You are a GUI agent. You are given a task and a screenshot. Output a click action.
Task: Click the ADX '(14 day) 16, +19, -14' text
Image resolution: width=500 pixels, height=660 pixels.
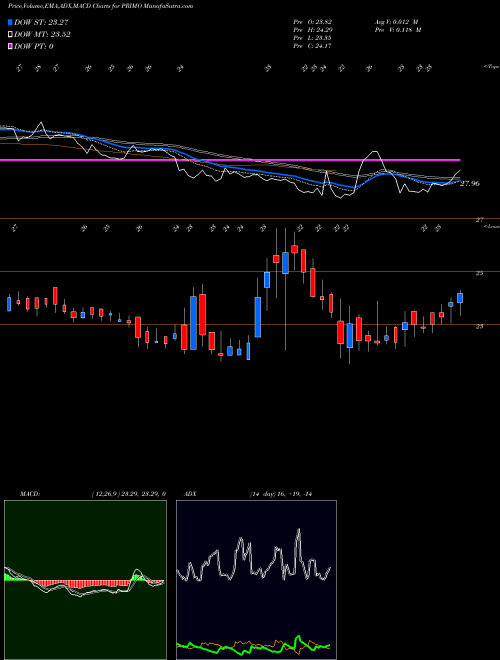click(281, 494)
